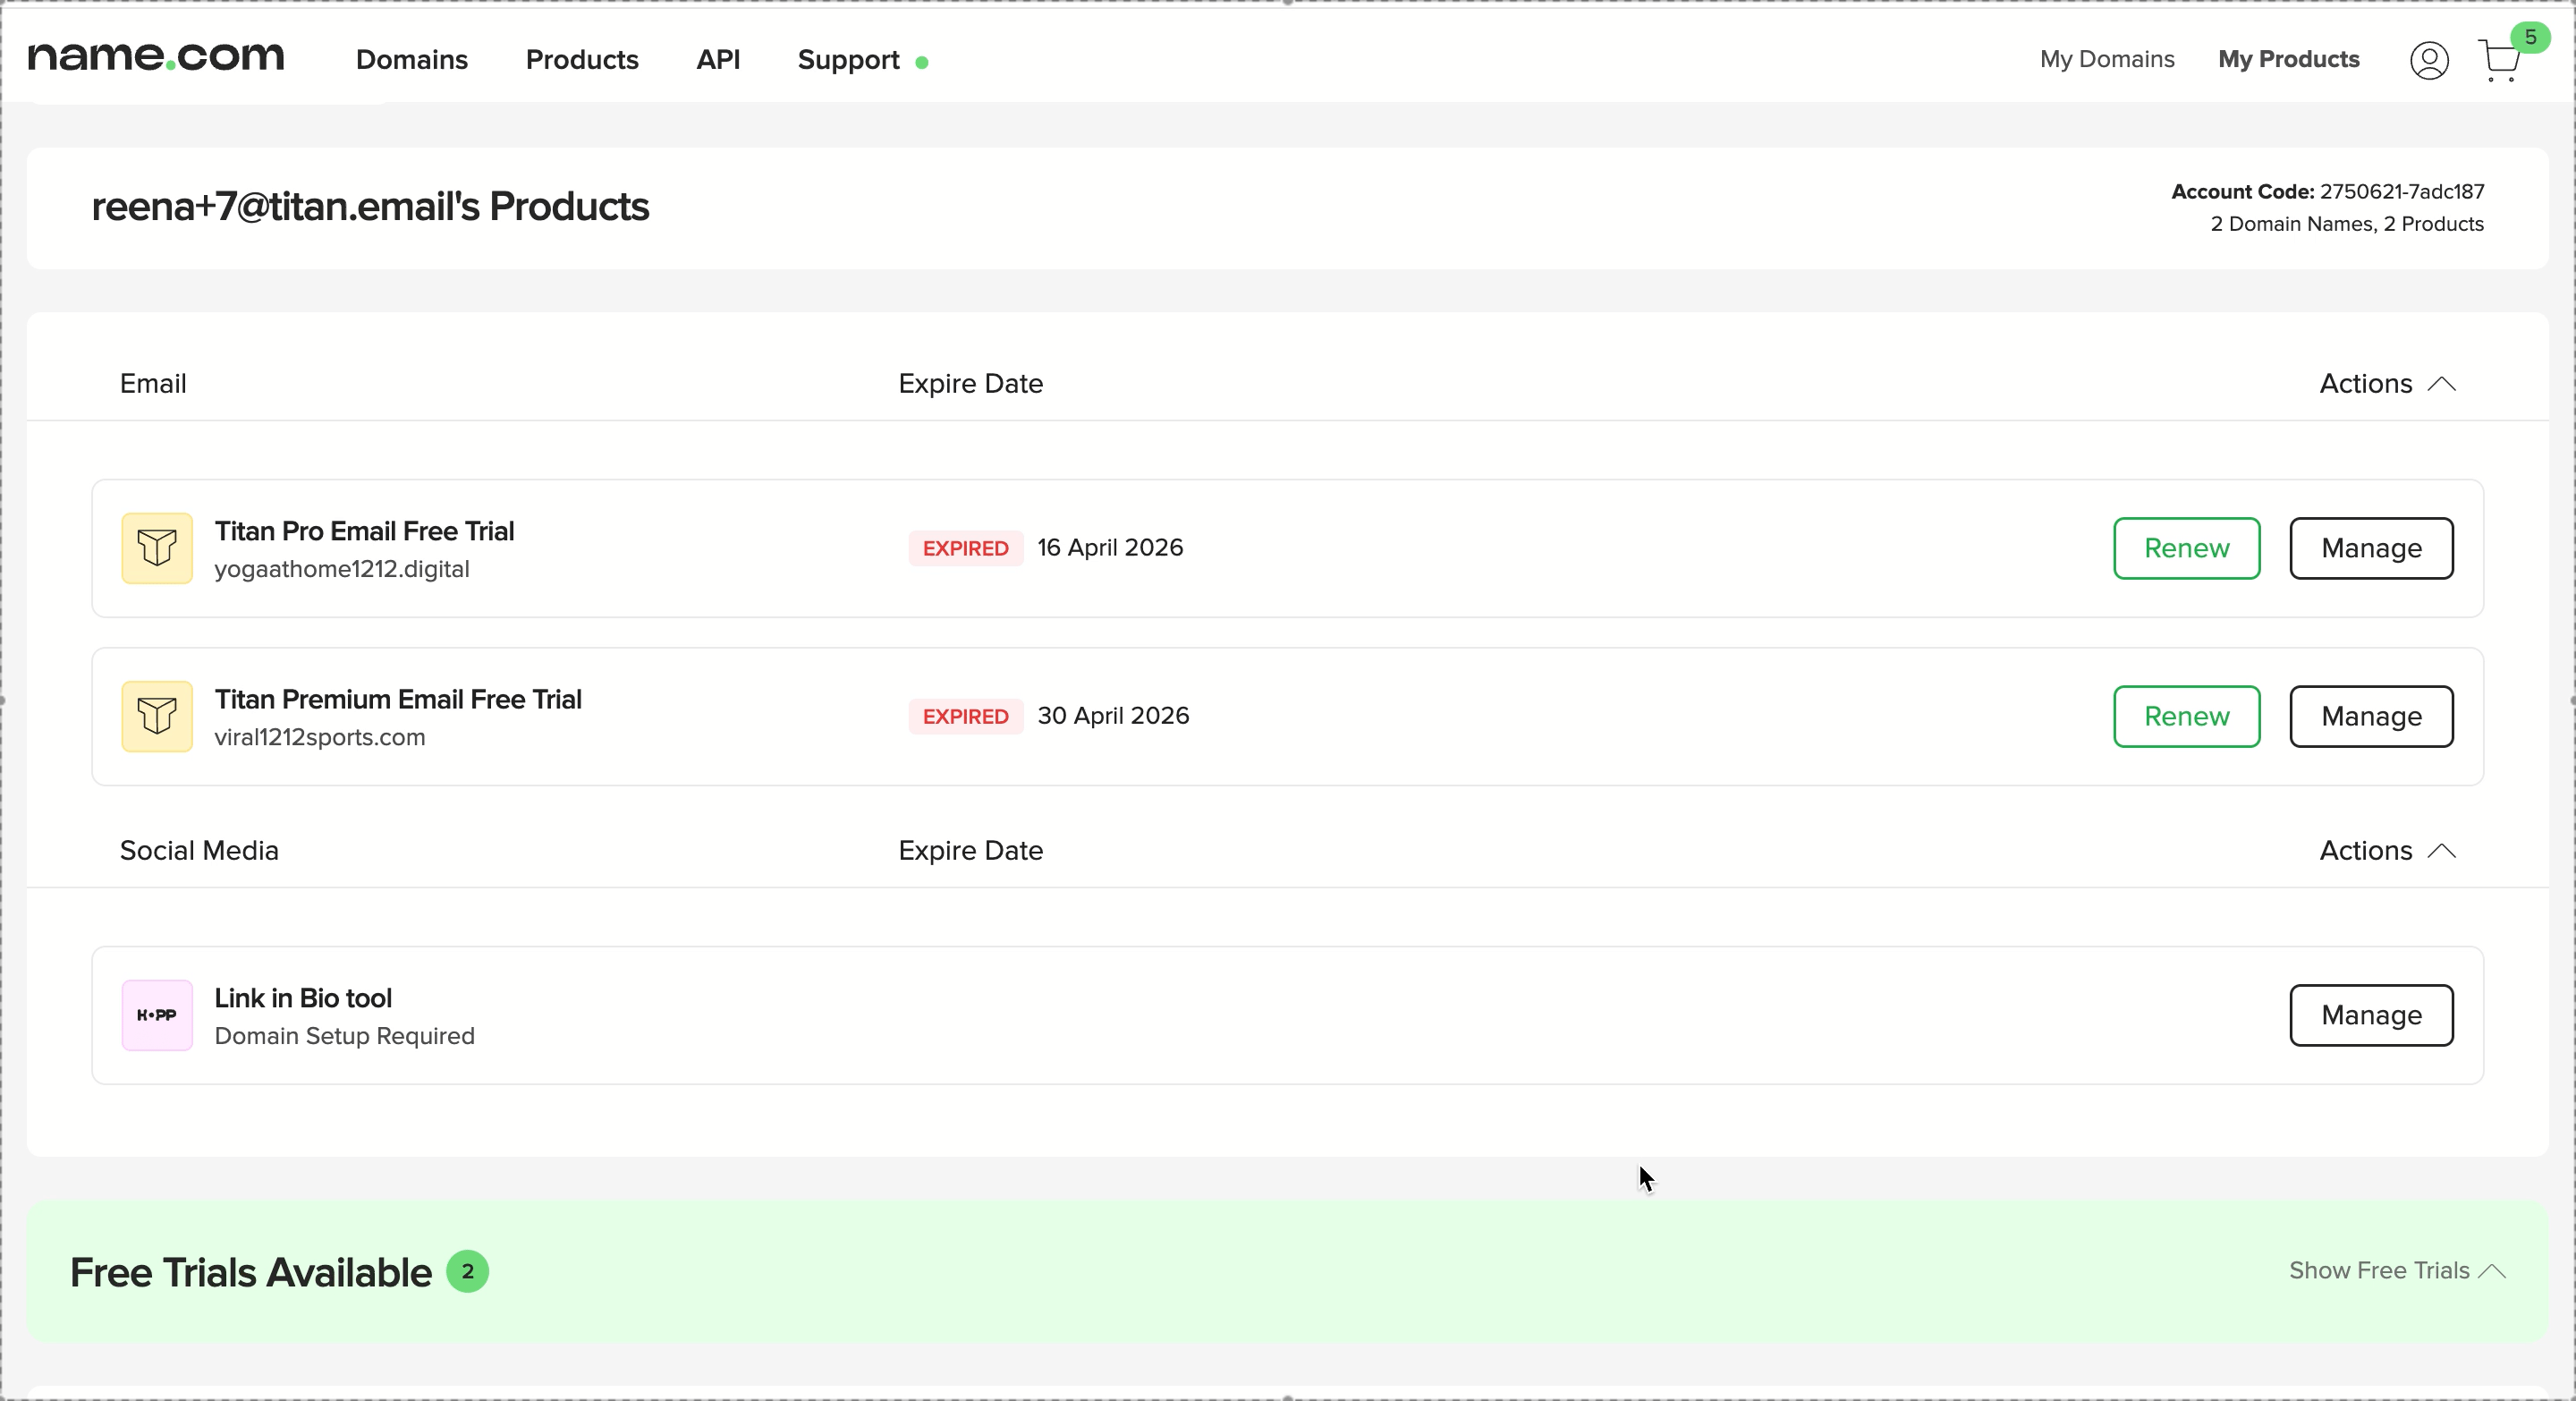Collapse the Email section Actions chevron
The image size is (2576, 1401).
pos(2442,384)
